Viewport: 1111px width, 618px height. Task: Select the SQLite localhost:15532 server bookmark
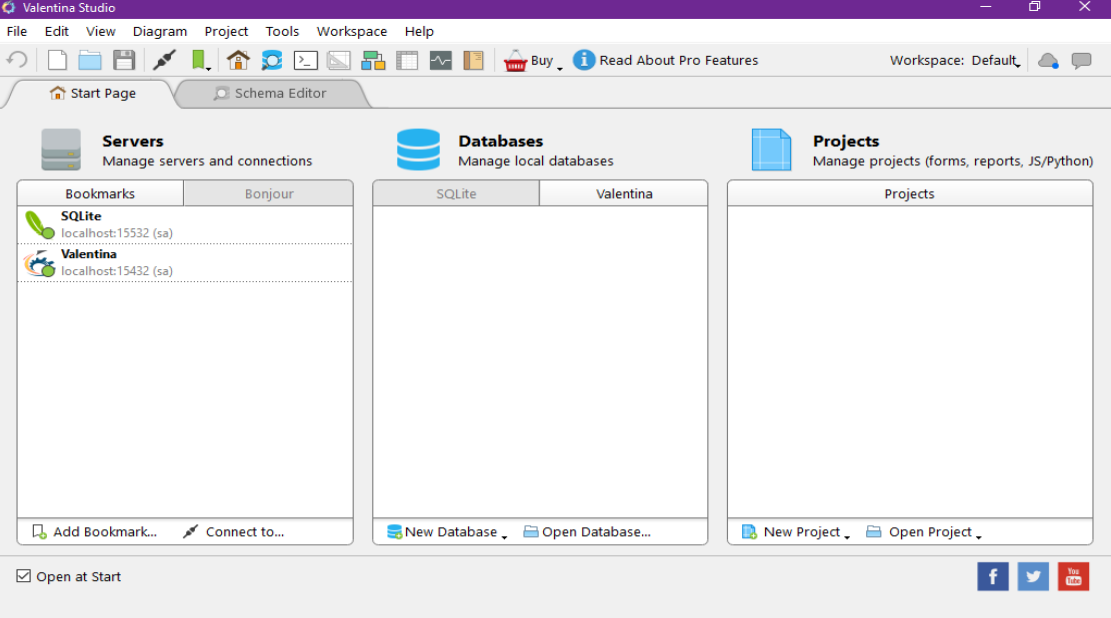[185, 225]
